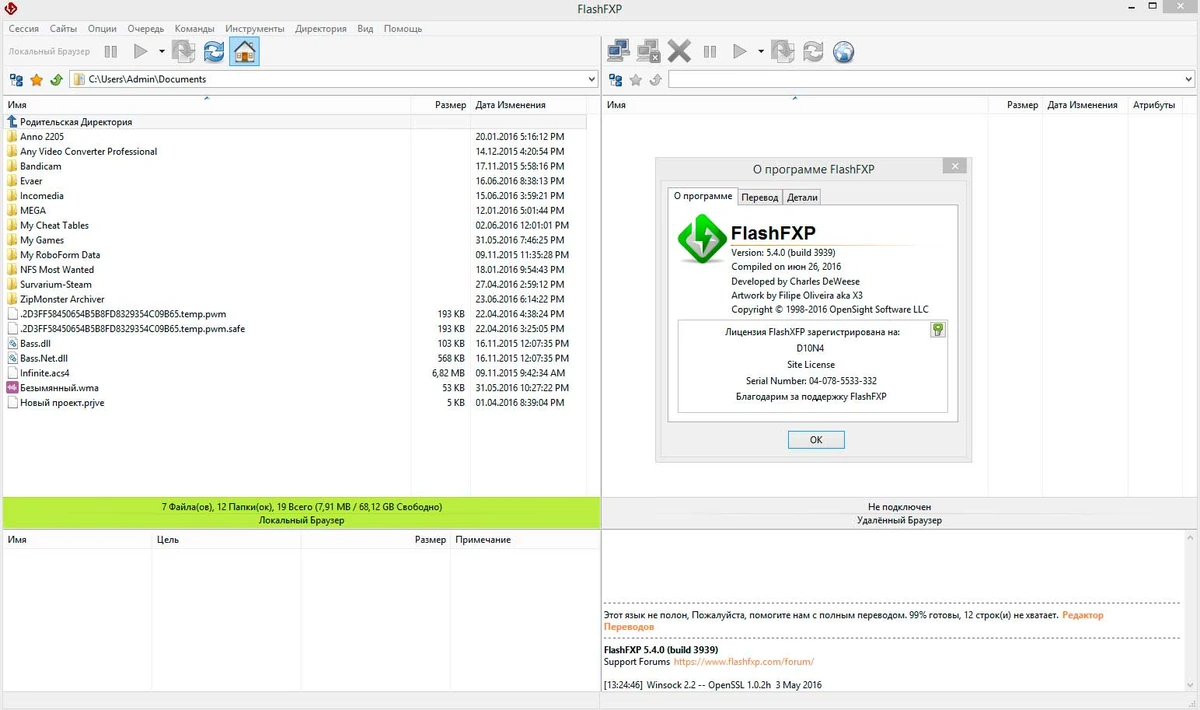Click the Disconnect icon in remote toolbar
1200x710 pixels.
pos(648,51)
